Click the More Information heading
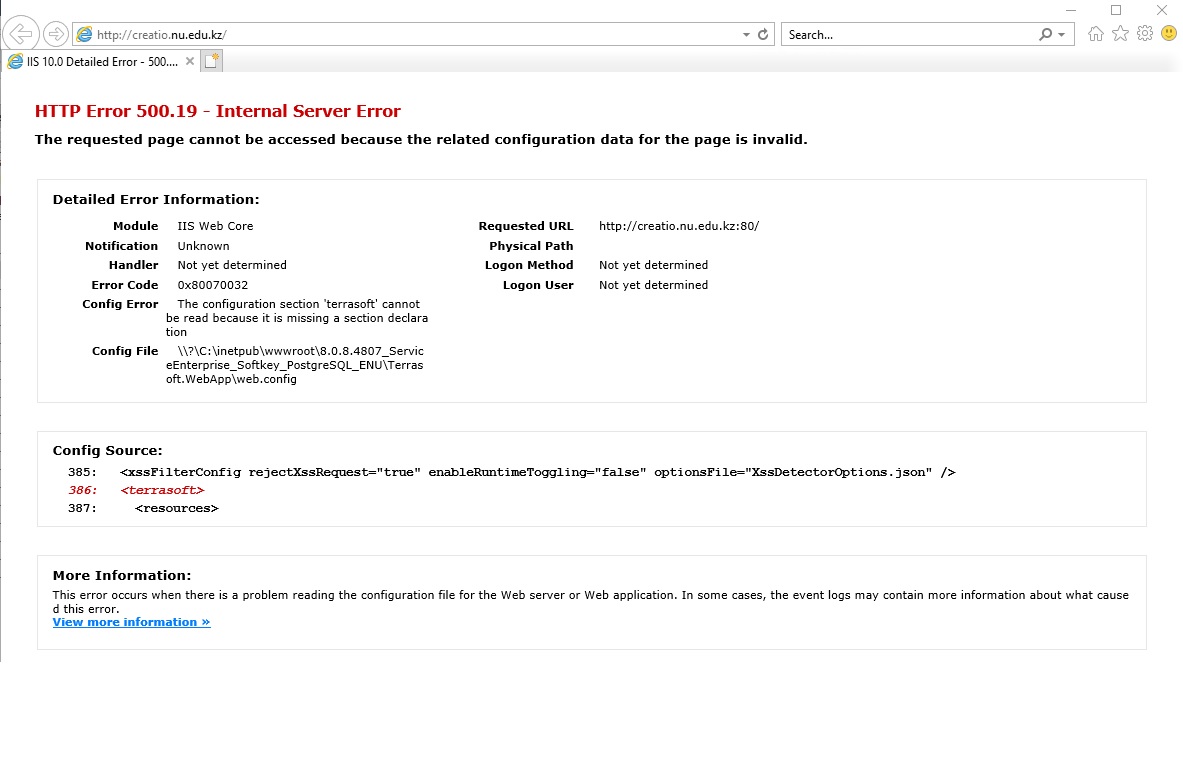 point(121,576)
